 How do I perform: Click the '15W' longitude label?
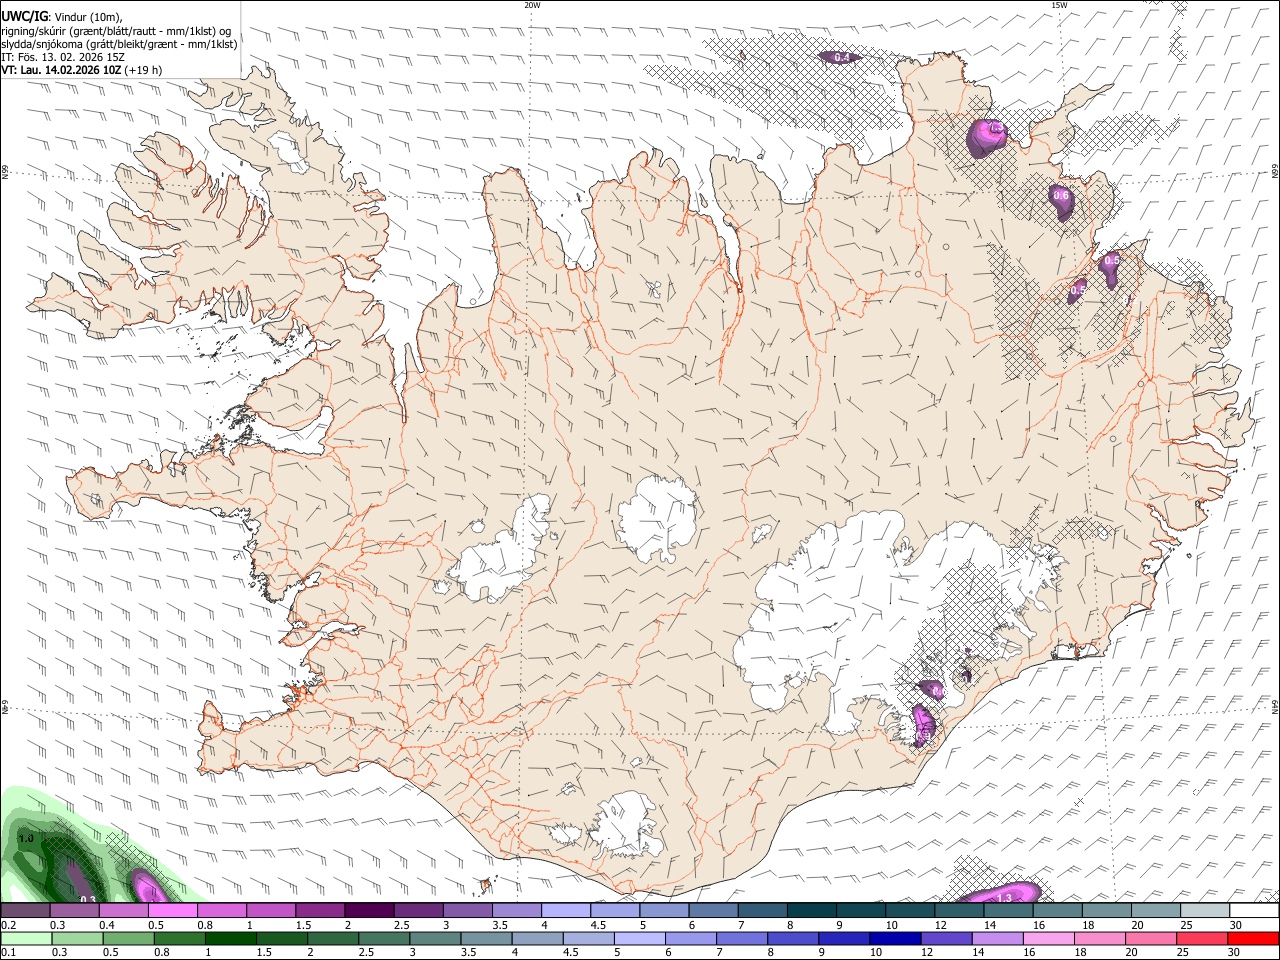tap(1059, 5)
